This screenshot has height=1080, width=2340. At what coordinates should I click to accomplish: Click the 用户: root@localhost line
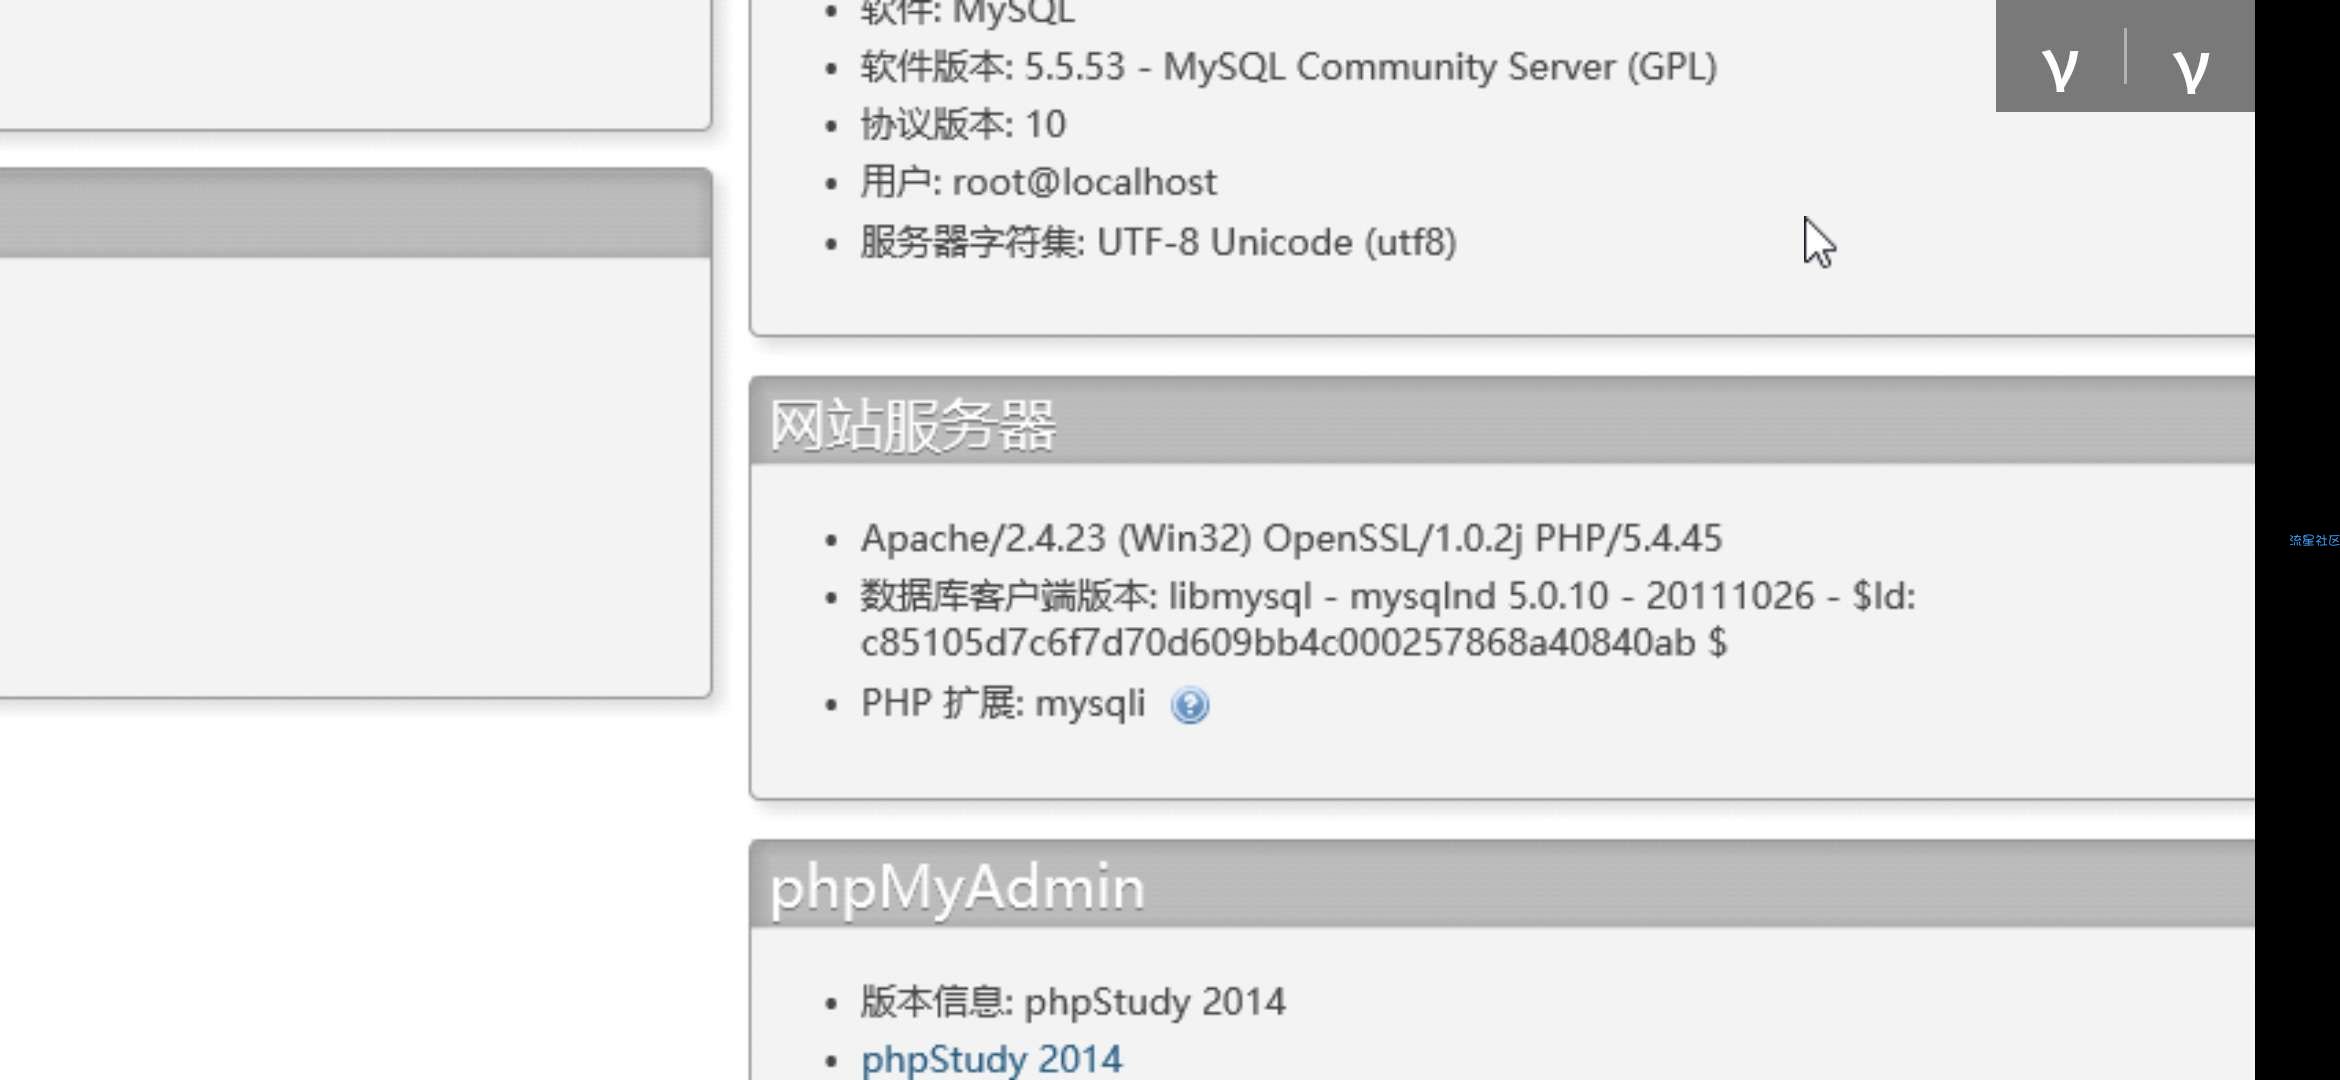1038,182
